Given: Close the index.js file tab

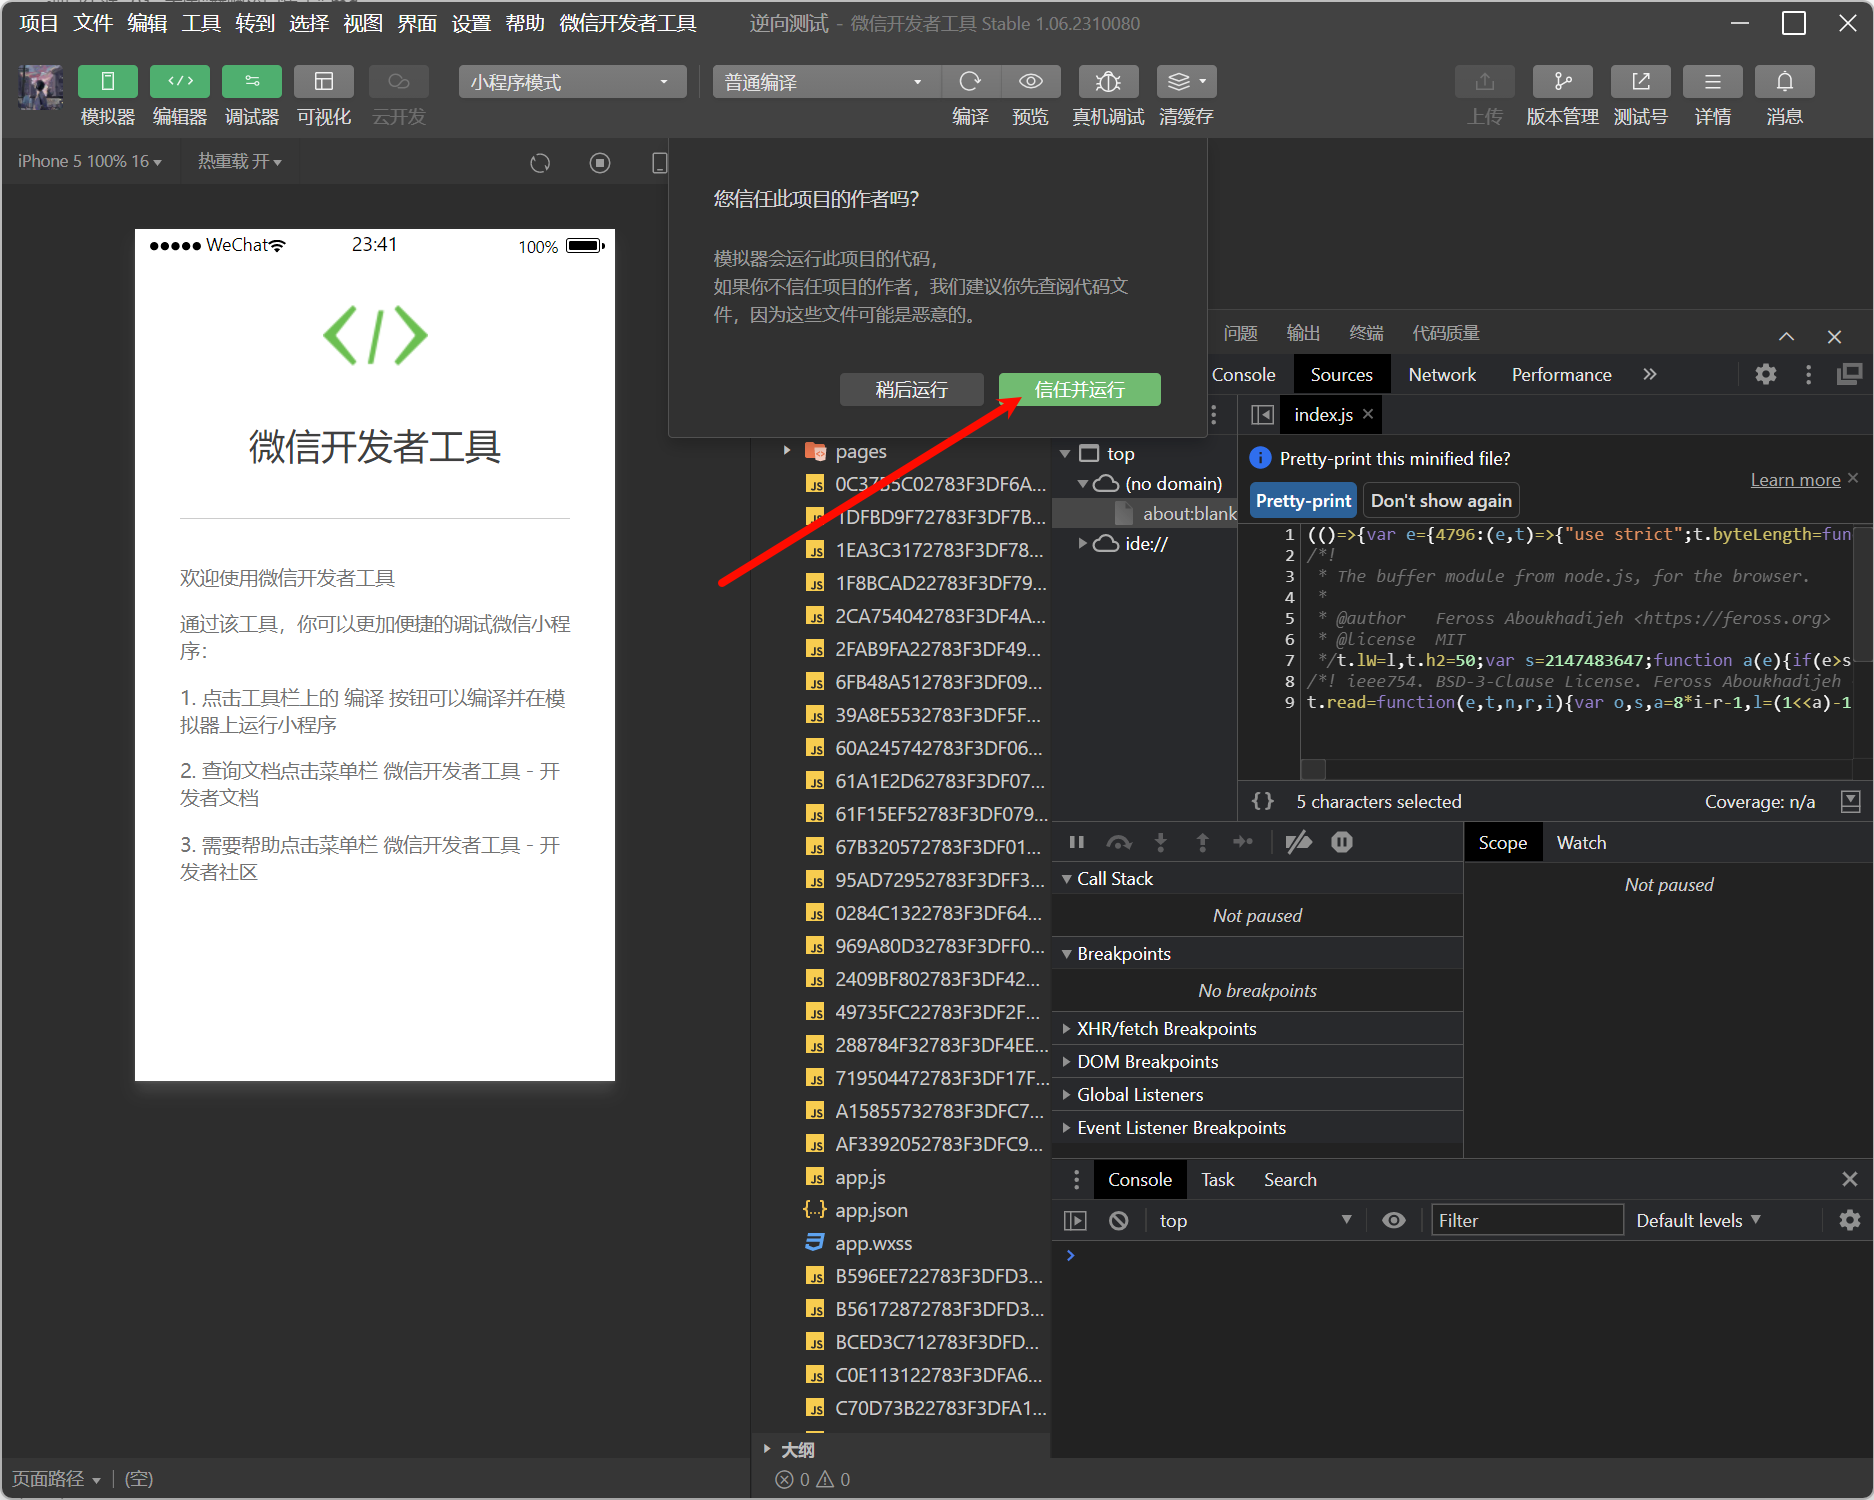Looking at the screenshot, I should click(x=1368, y=413).
